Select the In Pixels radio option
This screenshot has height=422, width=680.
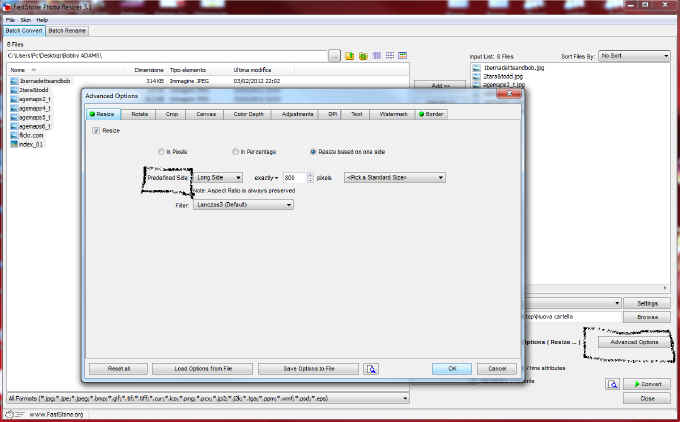click(x=161, y=152)
